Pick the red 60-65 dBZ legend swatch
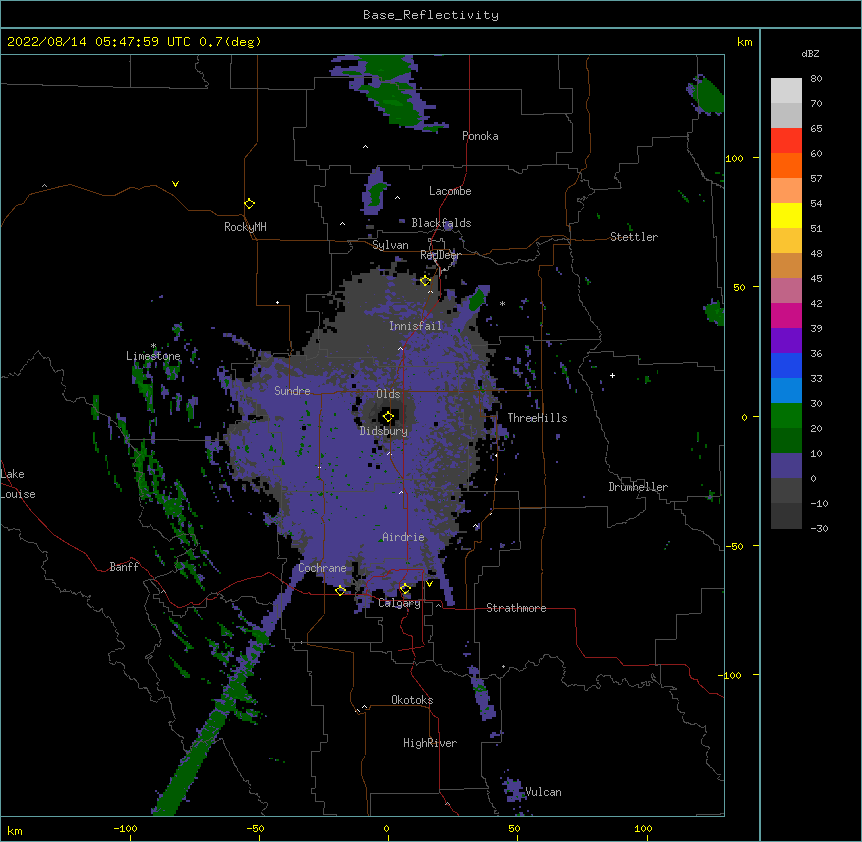The image size is (862, 842). (786, 141)
